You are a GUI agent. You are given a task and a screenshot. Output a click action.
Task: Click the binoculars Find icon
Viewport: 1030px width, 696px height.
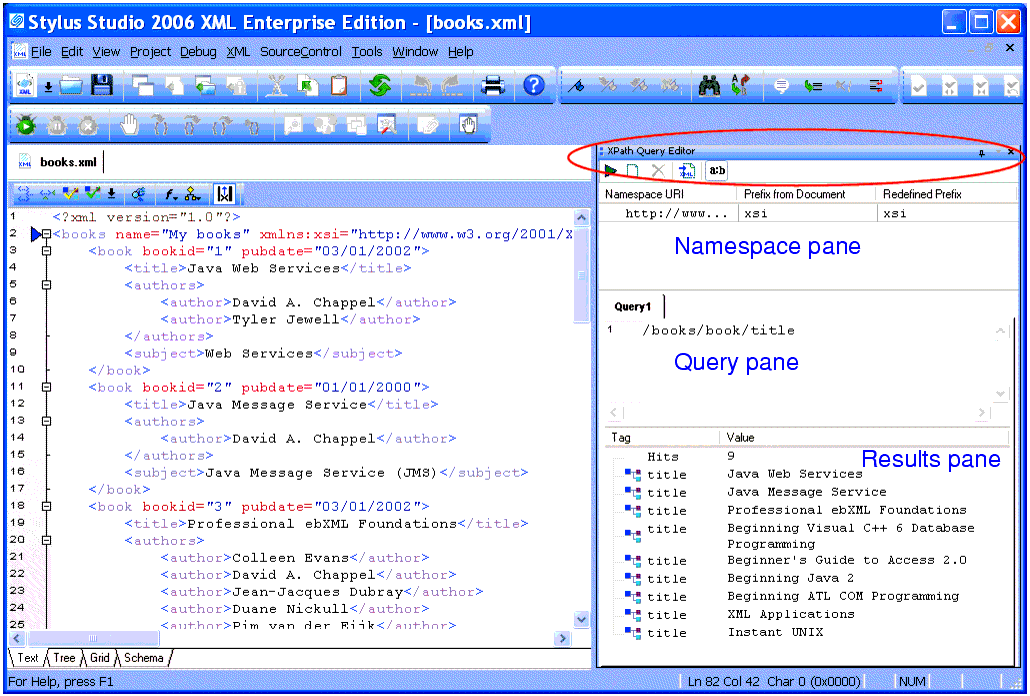click(709, 86)
